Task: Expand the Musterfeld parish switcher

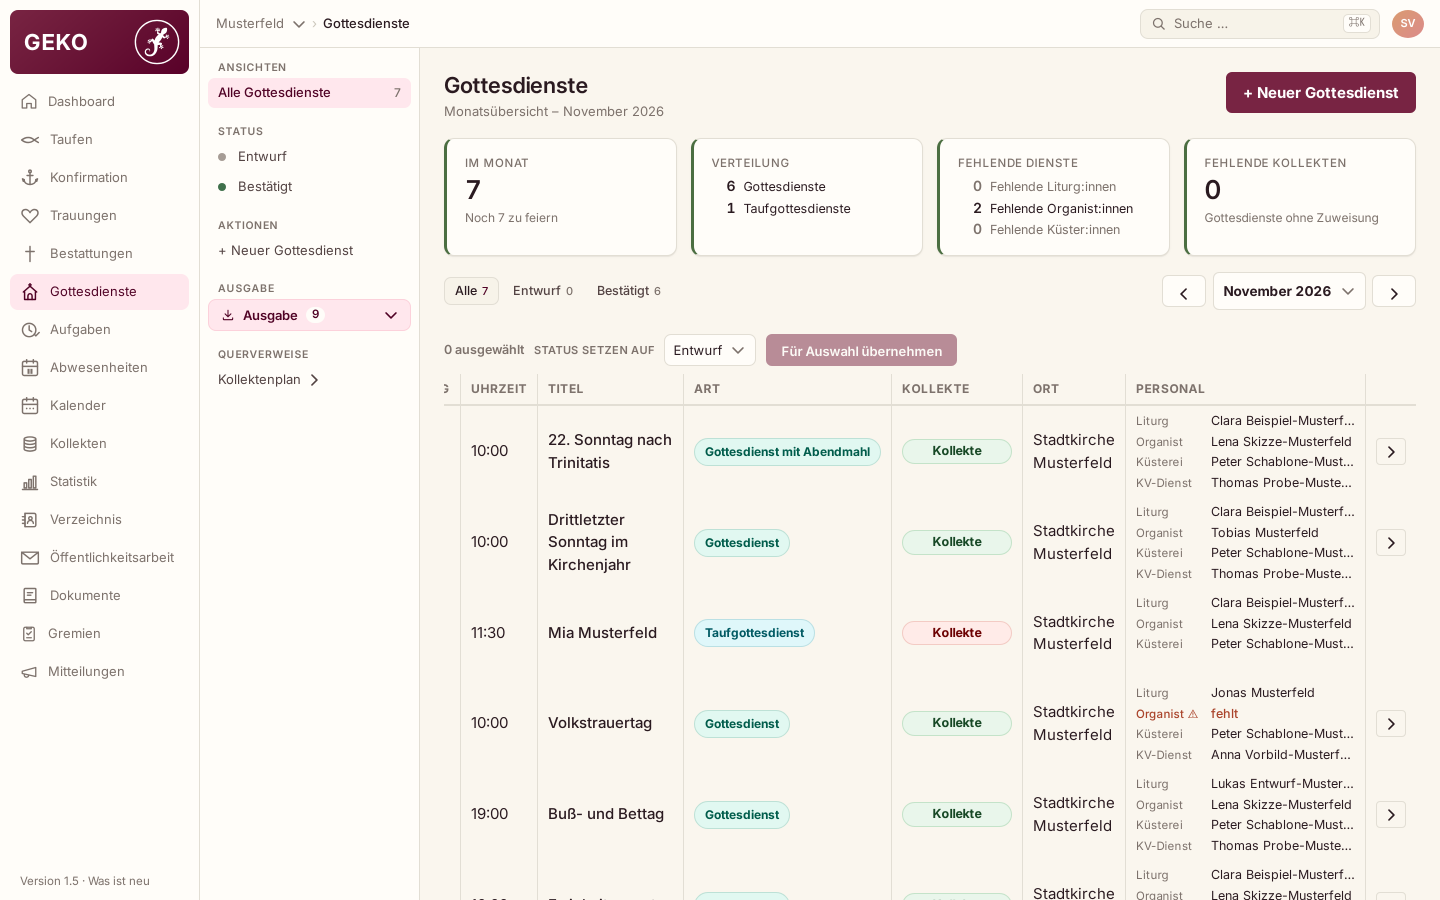Action: point(261,24)
